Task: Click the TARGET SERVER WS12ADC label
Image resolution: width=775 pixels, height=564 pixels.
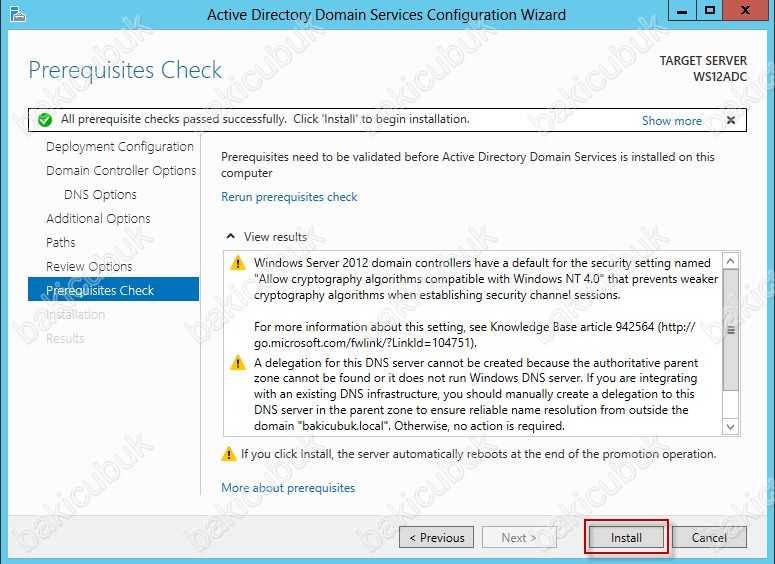Action: point(703,69)
